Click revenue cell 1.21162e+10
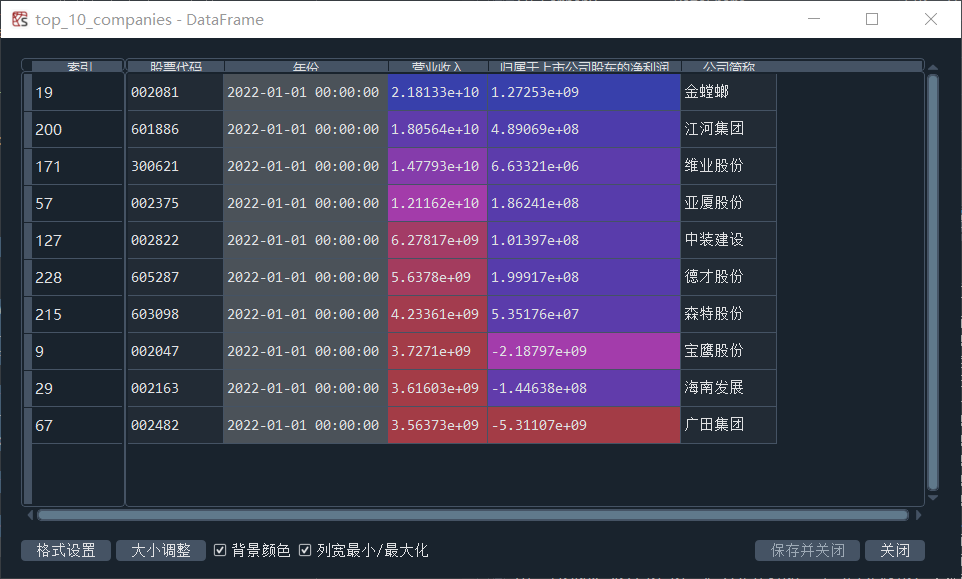The image size is (962, 579). pos(437,203)
